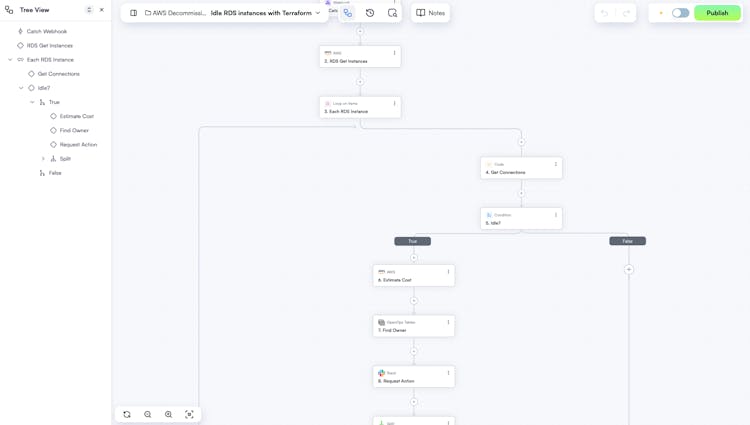Zoom out the canvas

pos(148,414)
